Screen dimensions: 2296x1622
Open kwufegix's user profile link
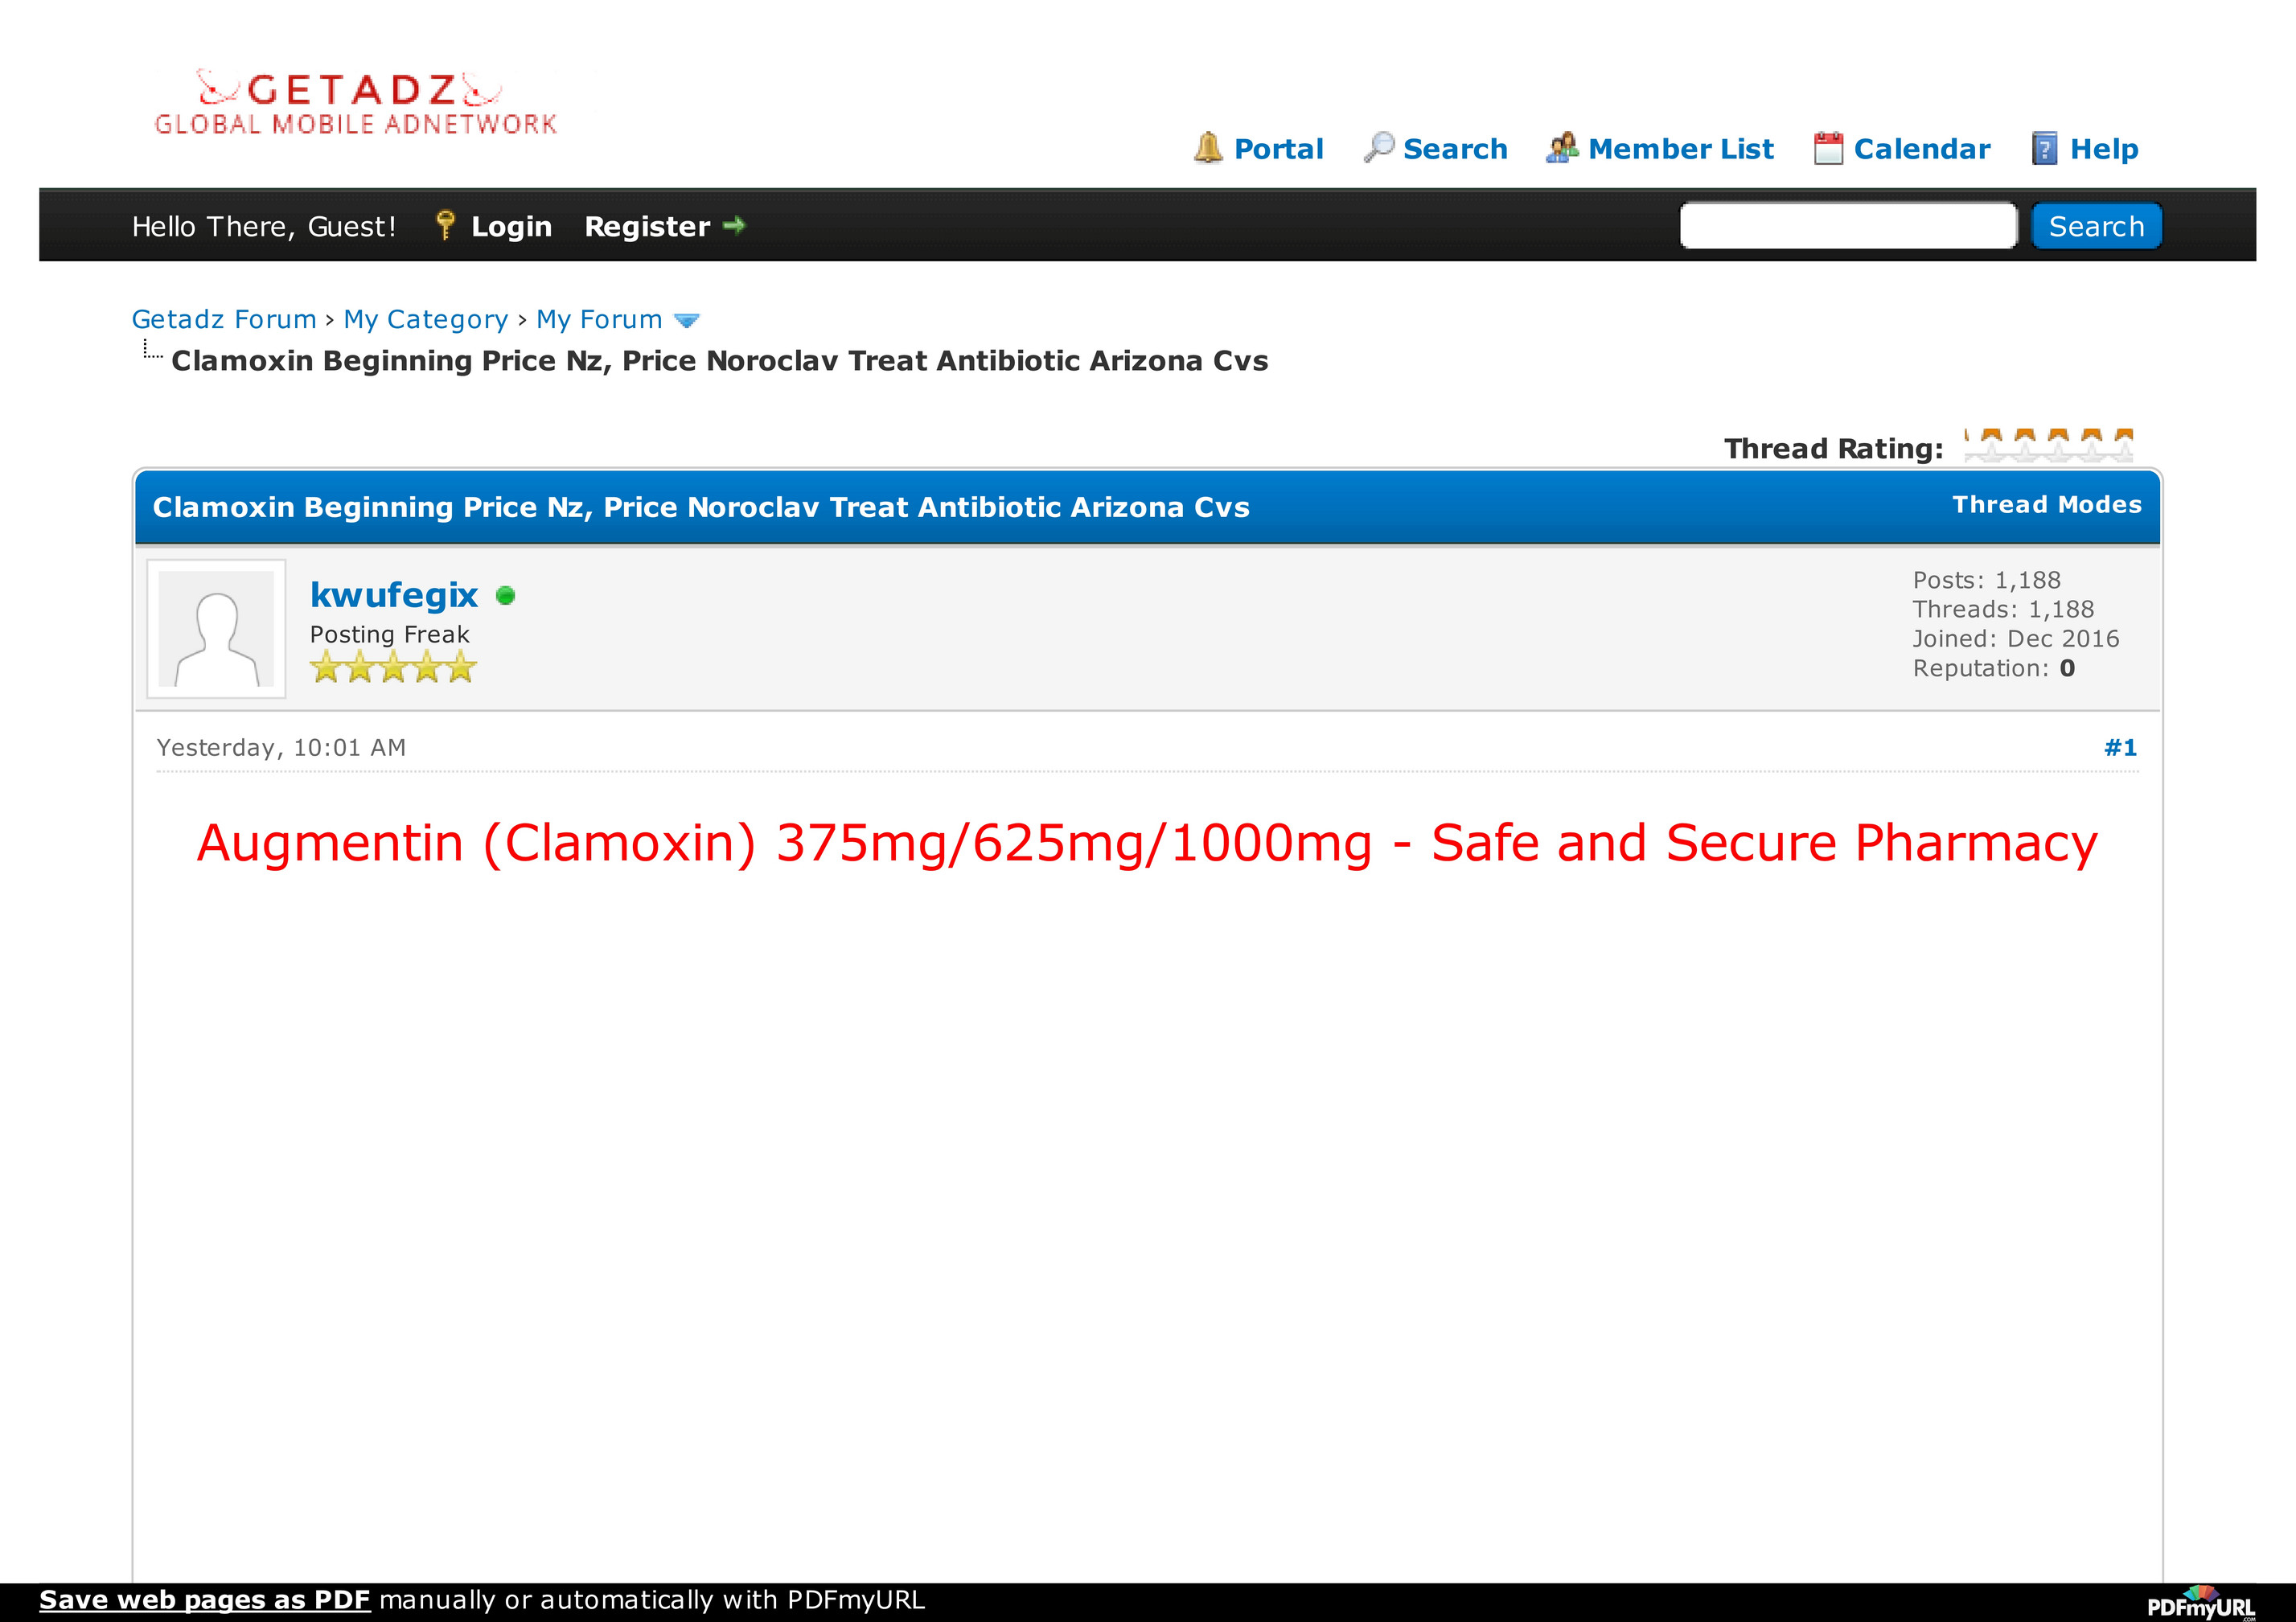[x=394, y=595]
